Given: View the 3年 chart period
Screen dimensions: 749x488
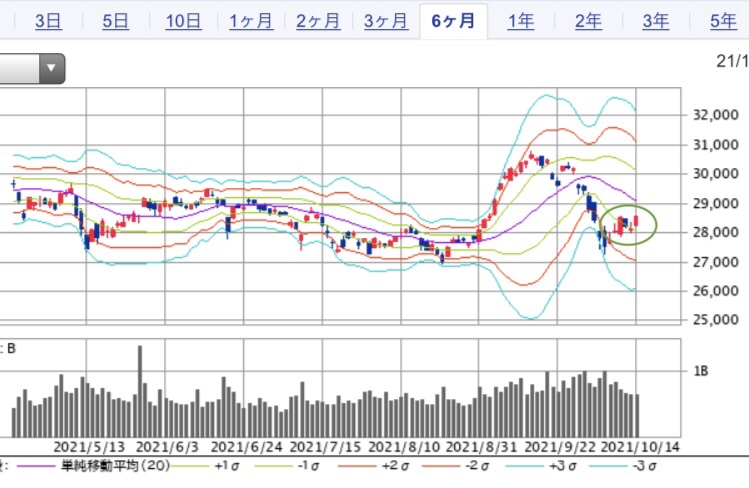Looking at the screenshot, I should click(656, 21).
